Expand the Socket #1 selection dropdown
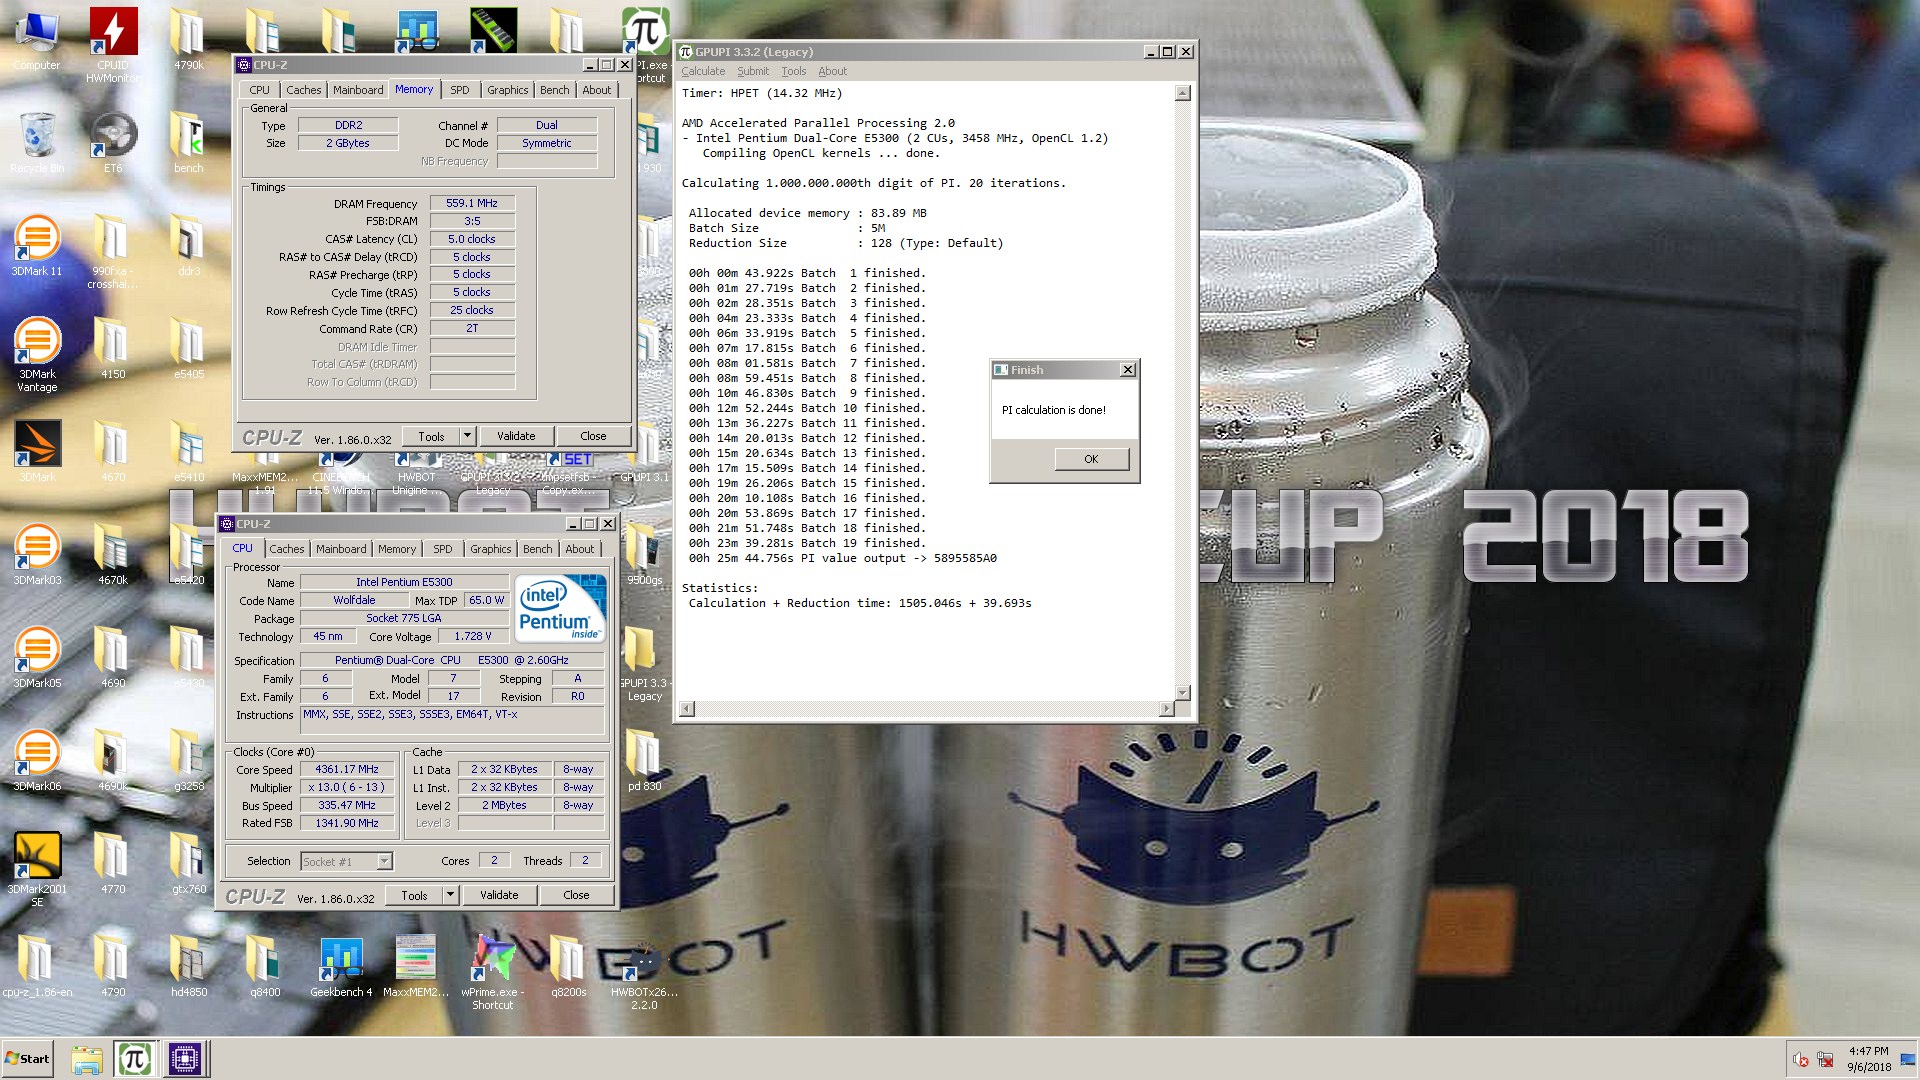The image size is (1920, 1080). point(385,861)
